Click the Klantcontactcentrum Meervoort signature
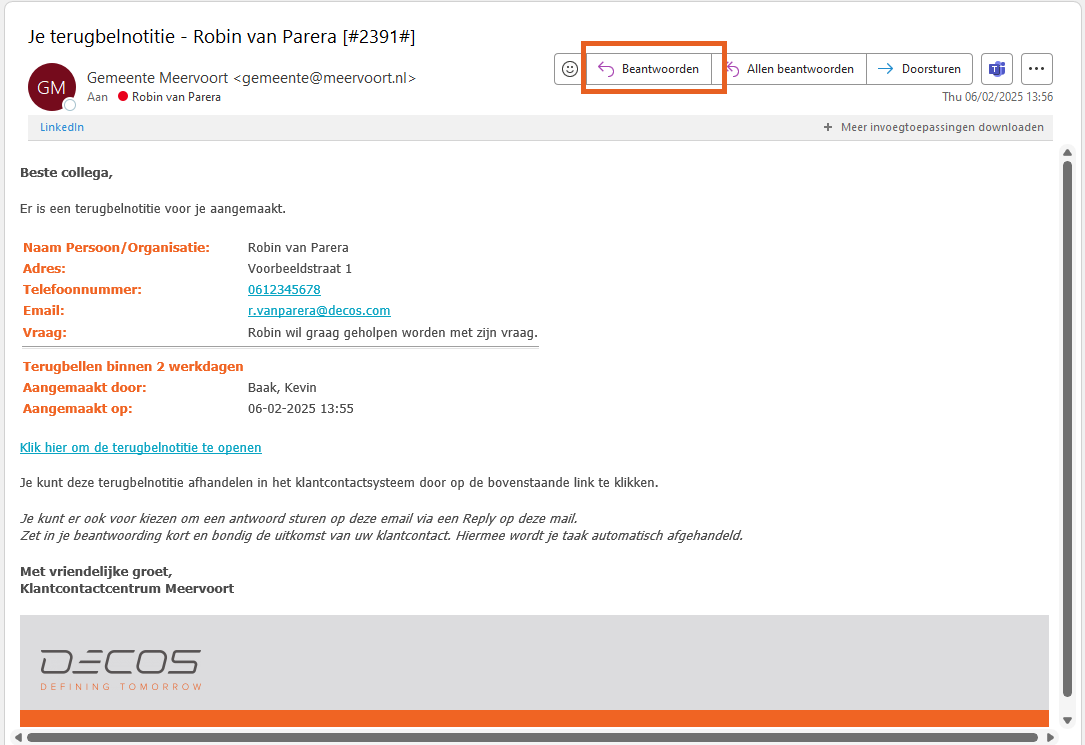The height and width of the screenshot is (745, 1085). 127,589
